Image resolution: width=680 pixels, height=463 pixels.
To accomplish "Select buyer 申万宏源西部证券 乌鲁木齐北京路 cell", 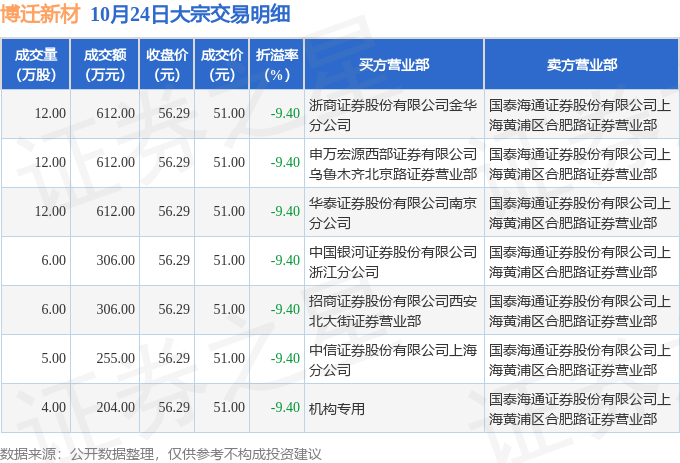I will pos(394,163).
